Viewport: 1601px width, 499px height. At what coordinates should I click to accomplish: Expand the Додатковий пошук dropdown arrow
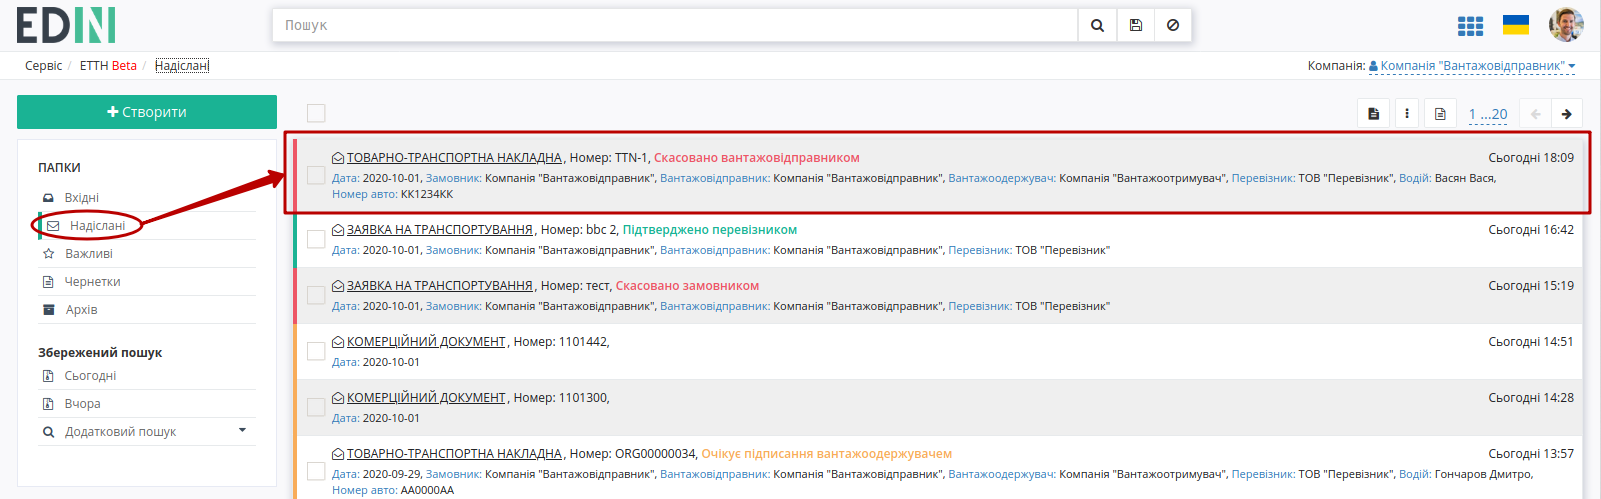coord(242,431)
